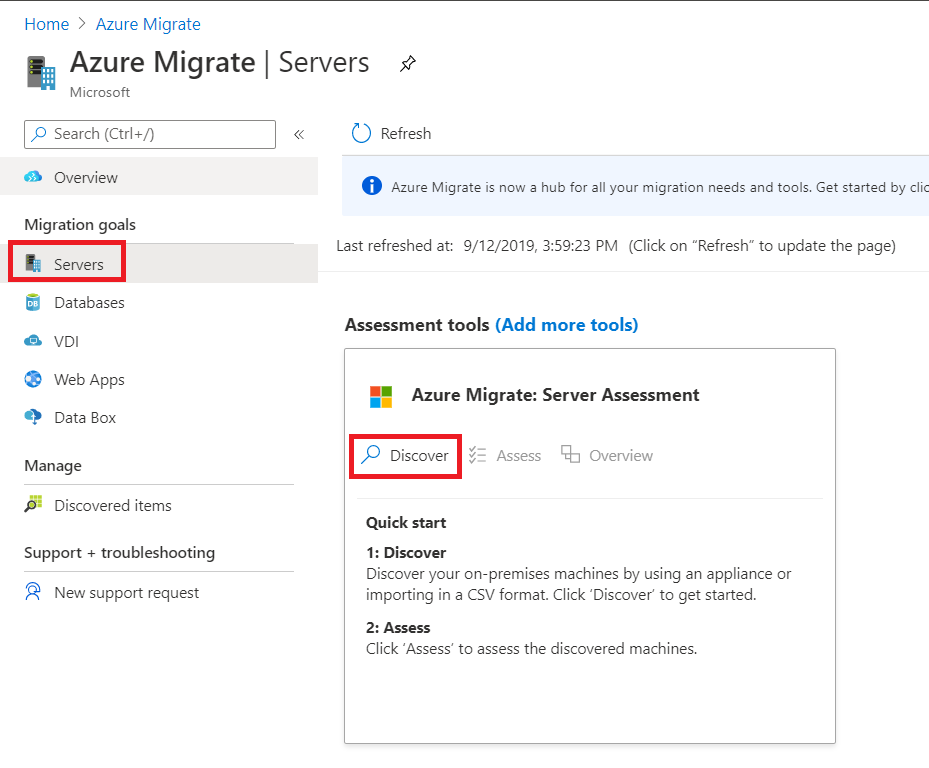Collapse the left sidebar menu
The width and height of the screenshot is (929, 768).
click(298, 135)
